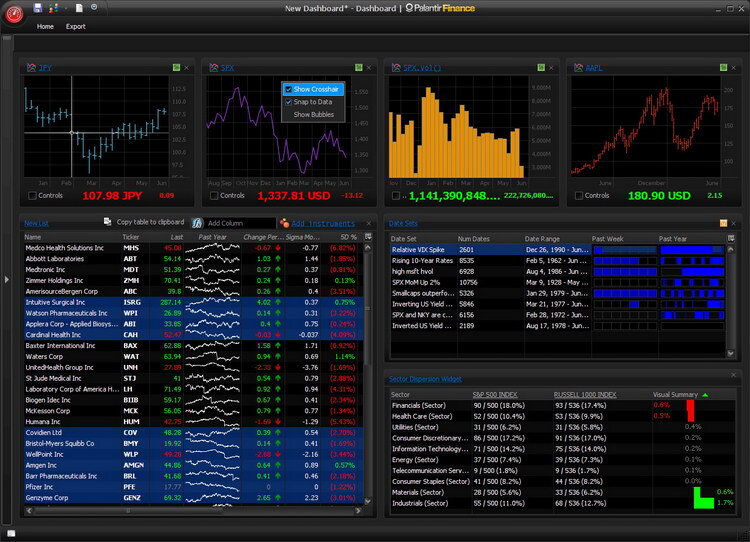
Task: Close the AAPL chart panel
Action: click(x=733, y=68)
